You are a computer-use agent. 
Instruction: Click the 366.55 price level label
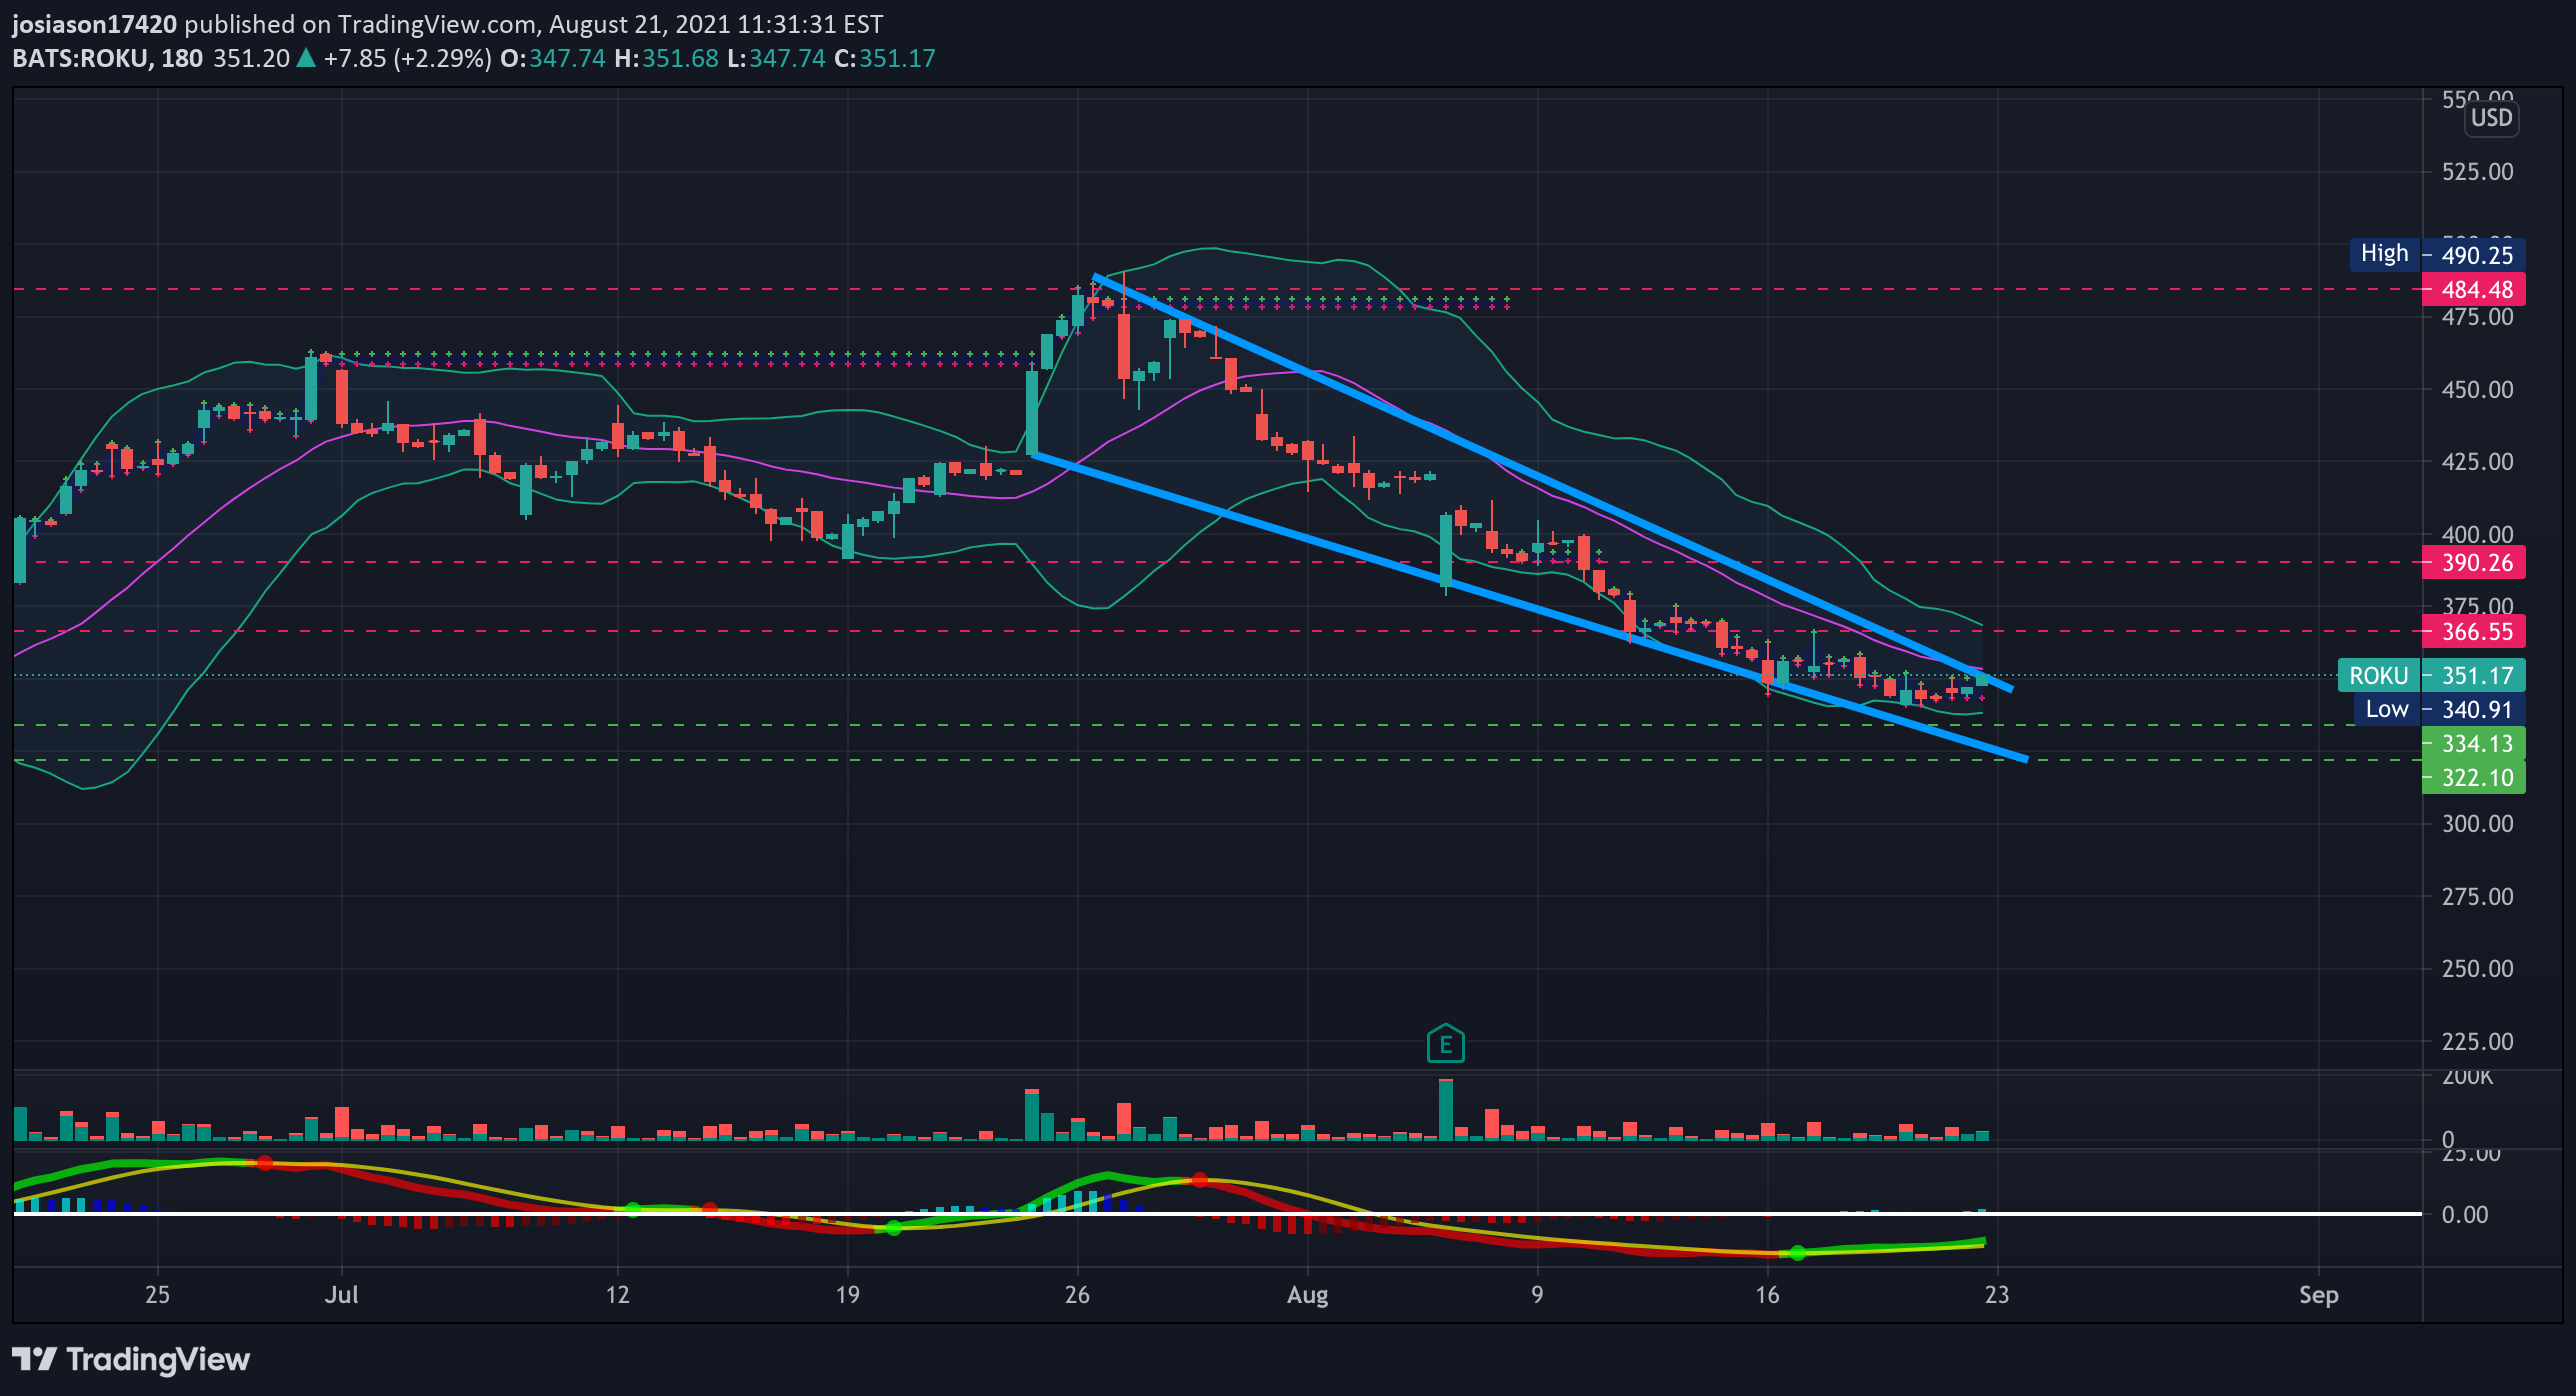(x=2475, y=632)
